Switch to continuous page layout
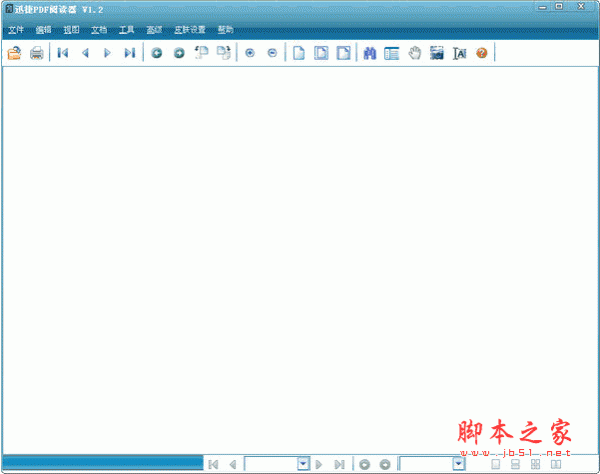 [x=515, y=464]
